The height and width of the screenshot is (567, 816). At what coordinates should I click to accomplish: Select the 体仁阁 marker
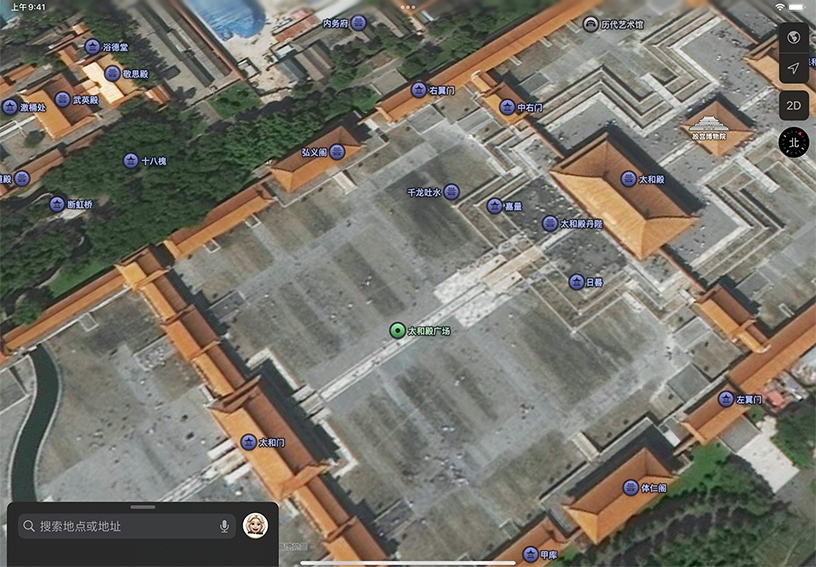tap(631, 488)
